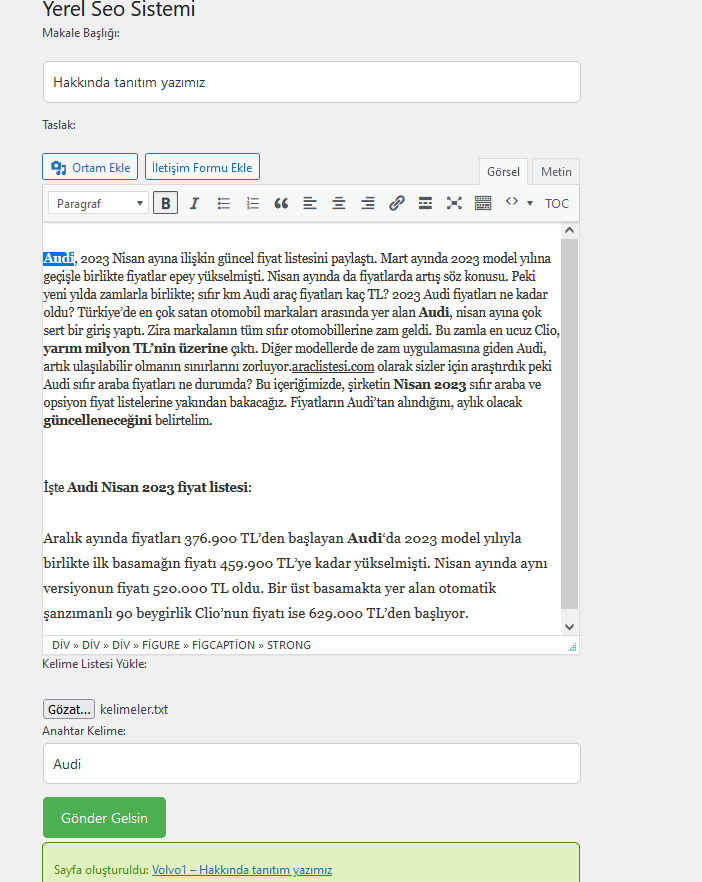Submit with Gönder Gelsin button
The height and width of the screenshot is (882, 702).
pyautogui.click(x=104, y=818)
